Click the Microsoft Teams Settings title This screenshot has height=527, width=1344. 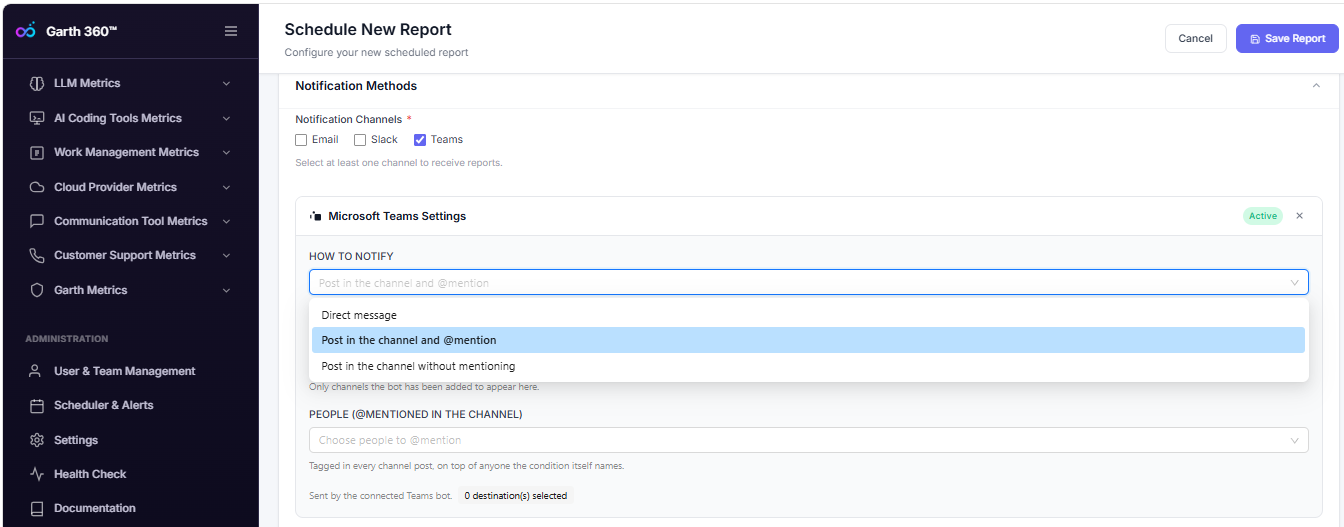[x=397, y=216]
